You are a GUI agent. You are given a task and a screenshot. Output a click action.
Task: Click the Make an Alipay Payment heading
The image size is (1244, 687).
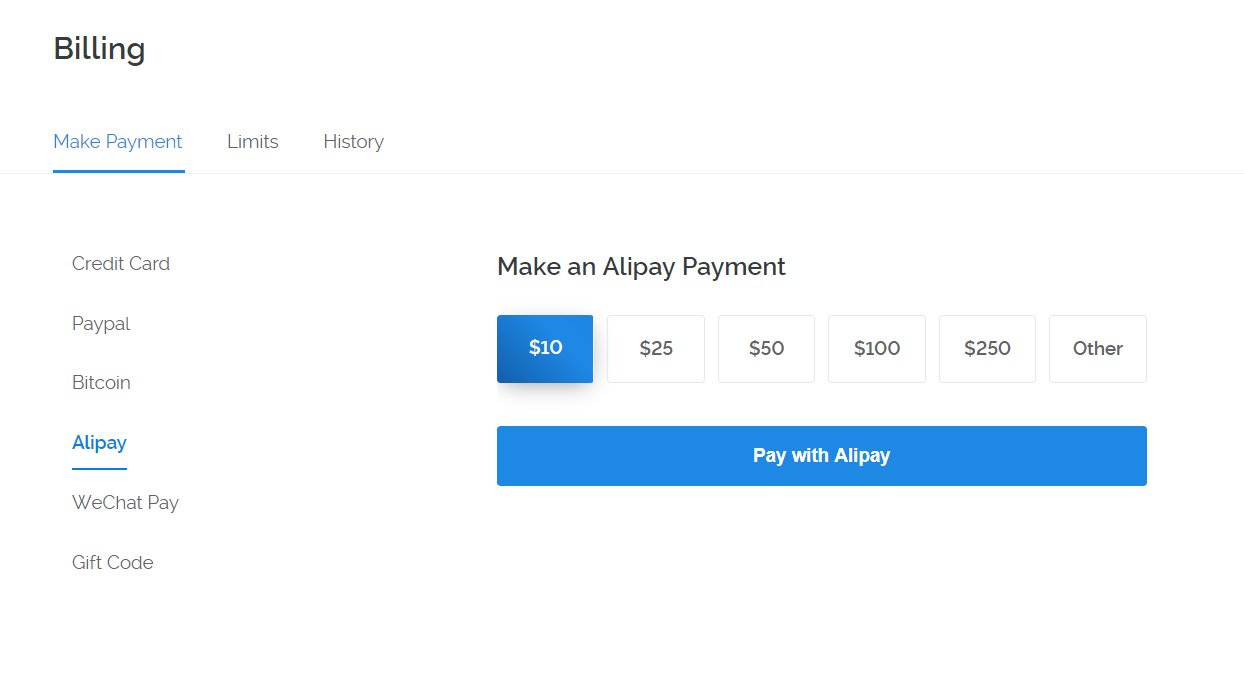click(641, 267)
